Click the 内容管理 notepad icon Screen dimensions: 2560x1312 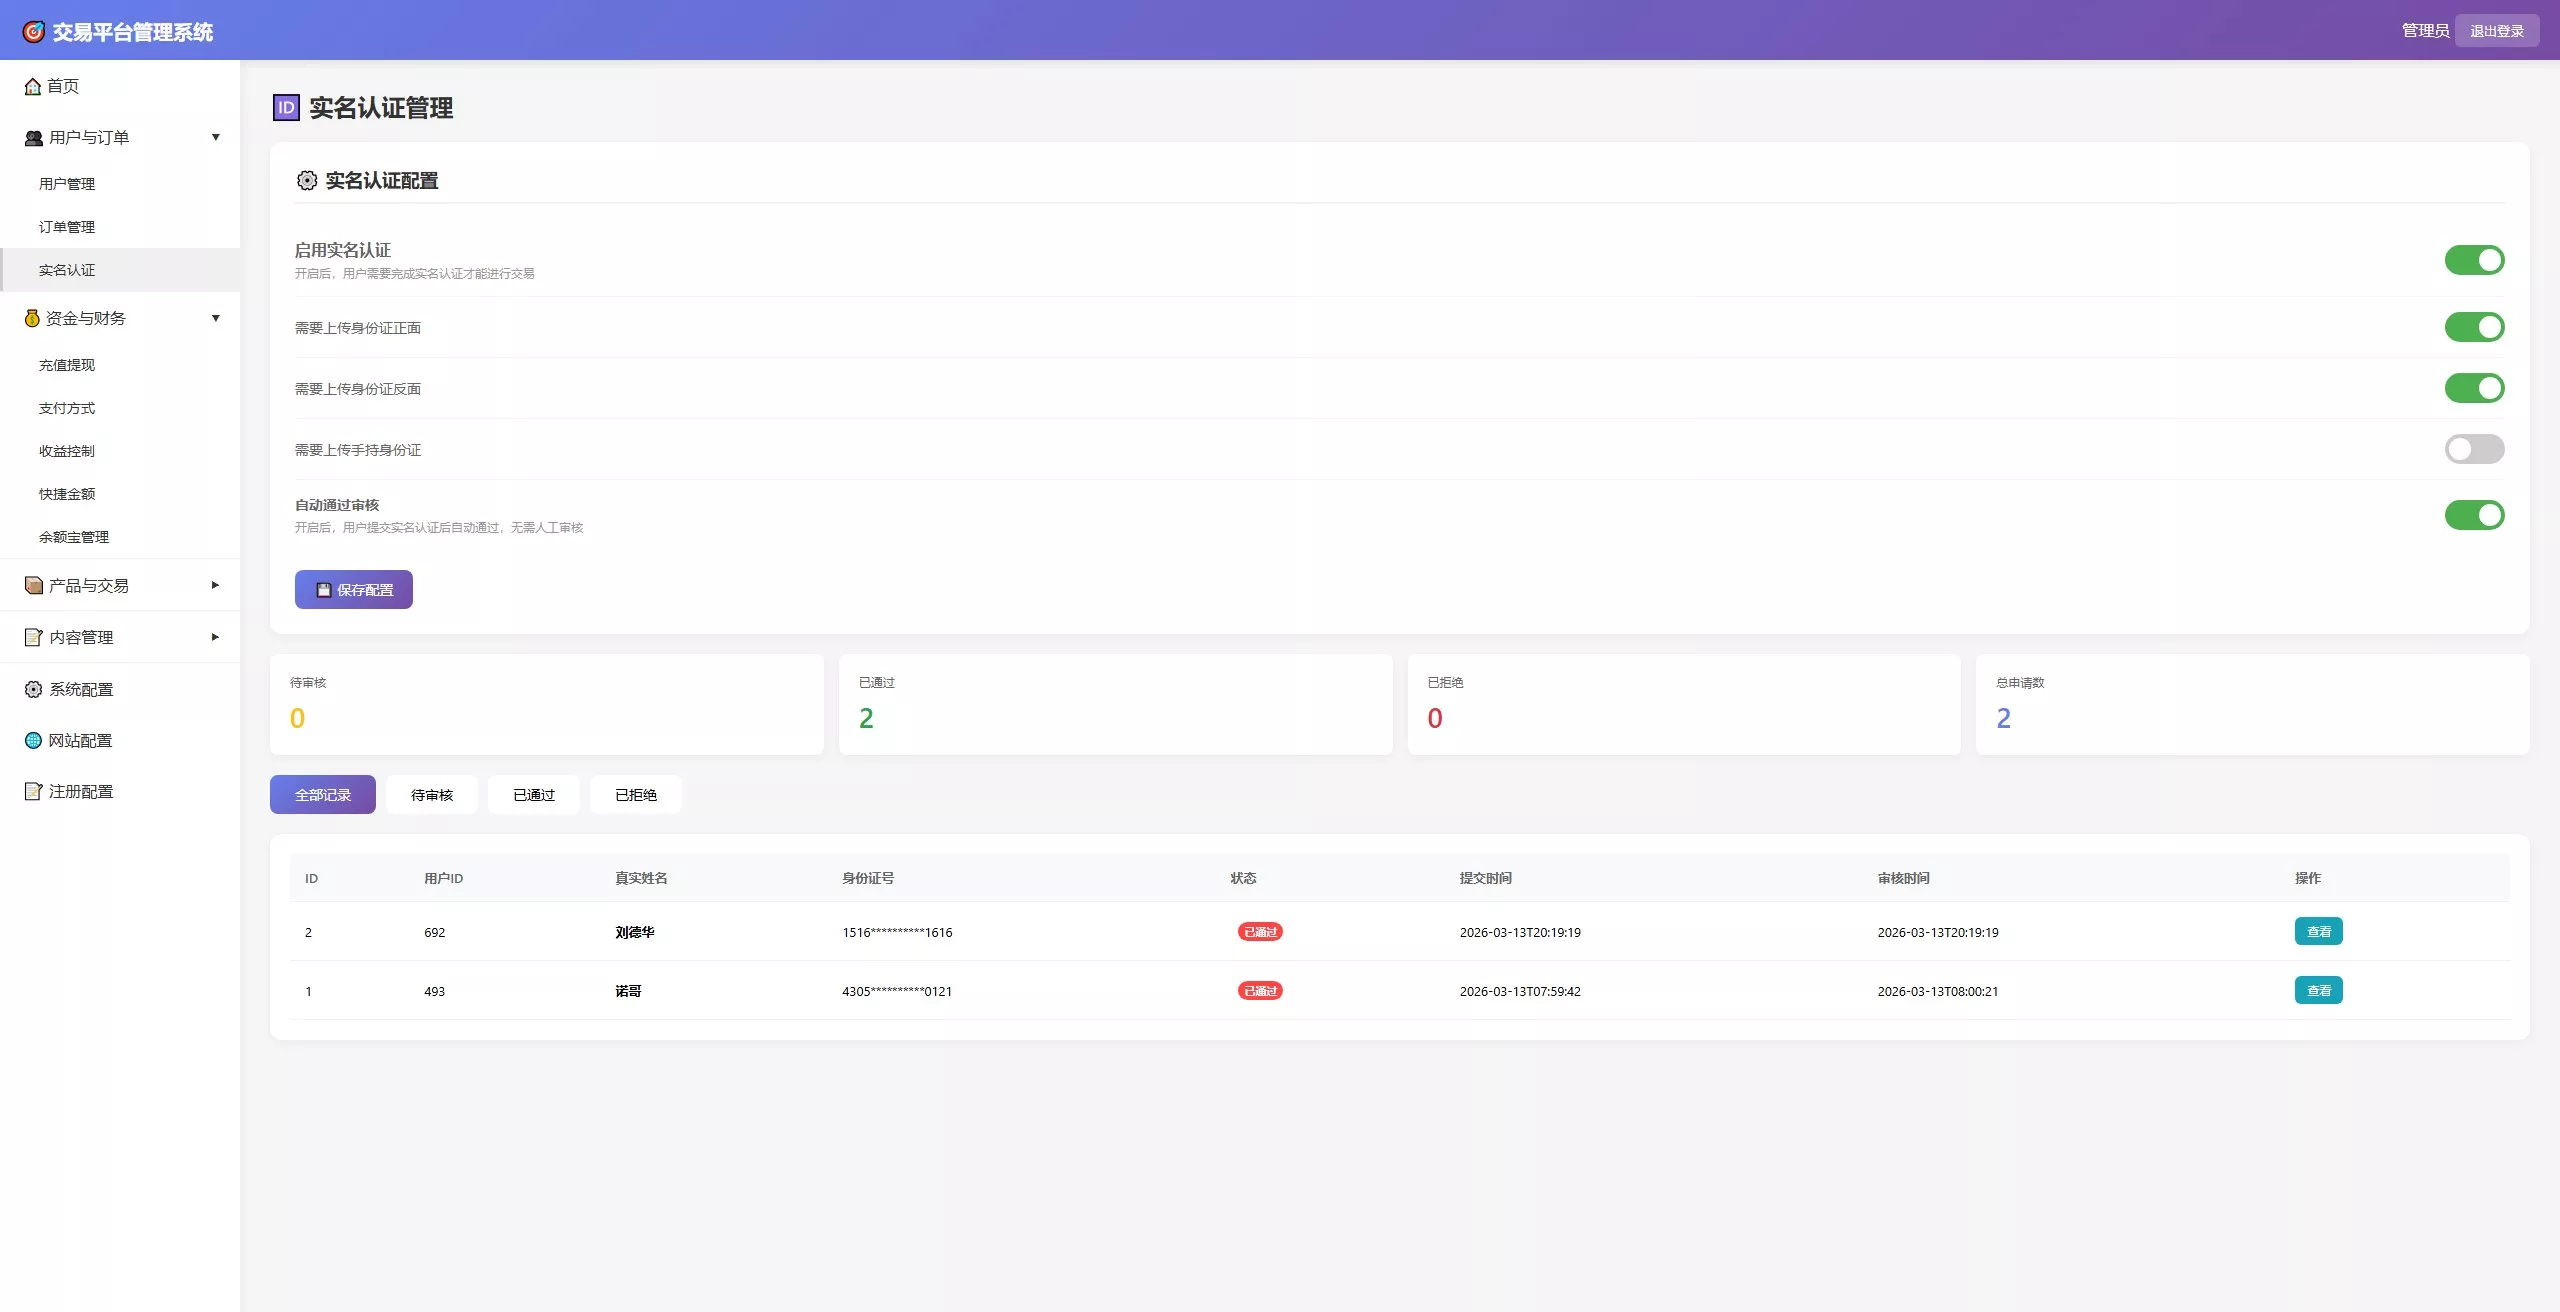[x=33, y=637]
